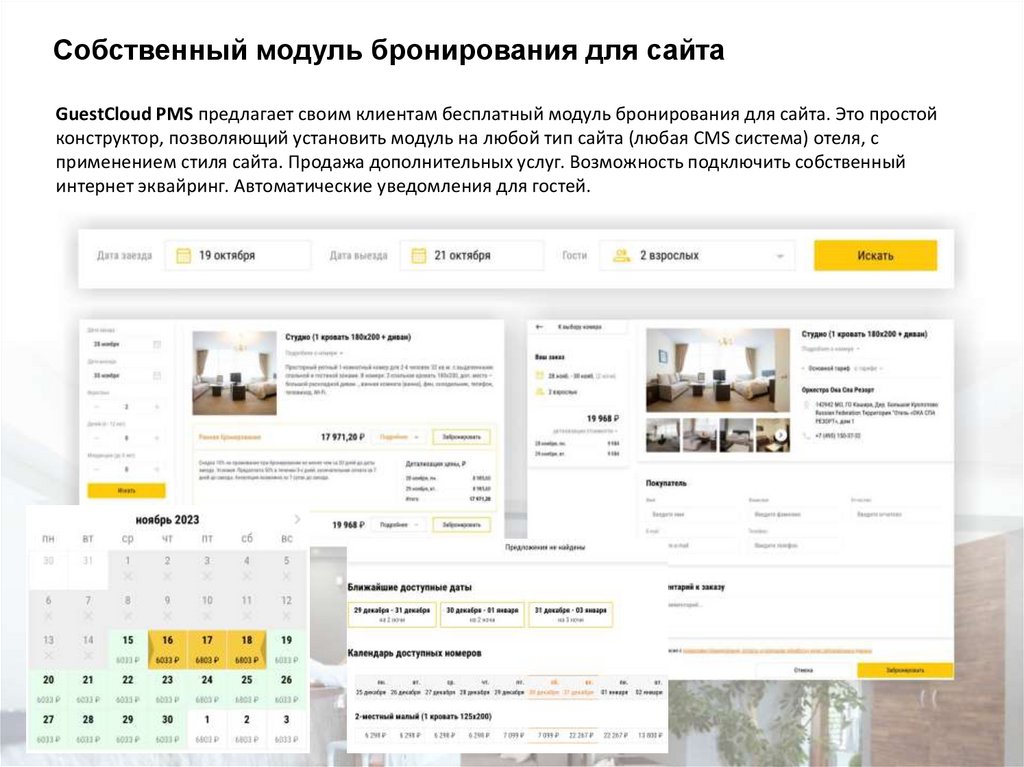1024x767 pixels.
Task: Click the guests icon beside 2 взрослых
Action: (622, 255)
